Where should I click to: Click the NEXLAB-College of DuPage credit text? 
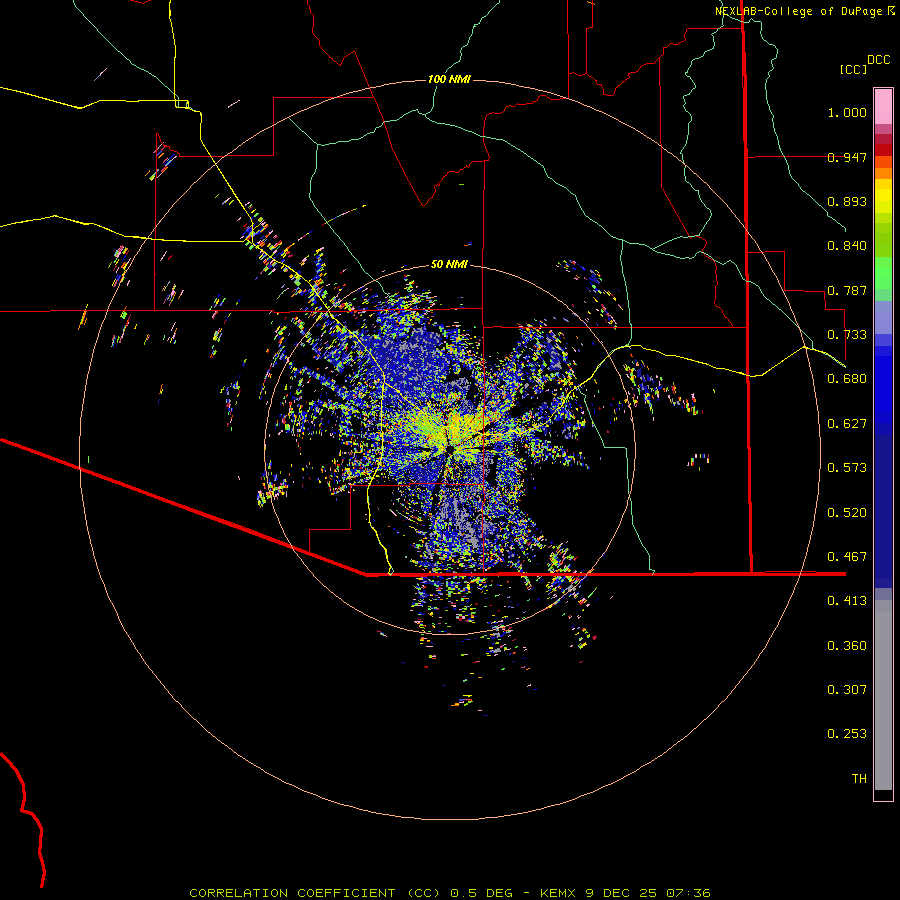pyautogui.click(x=798, y=11)
